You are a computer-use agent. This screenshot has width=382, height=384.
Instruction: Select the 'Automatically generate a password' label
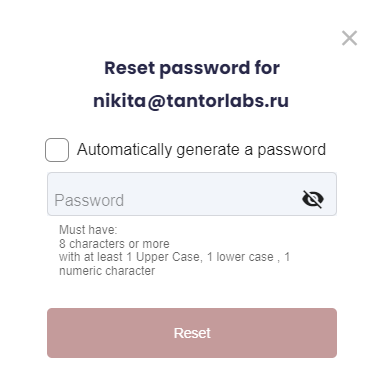[201, 150]
